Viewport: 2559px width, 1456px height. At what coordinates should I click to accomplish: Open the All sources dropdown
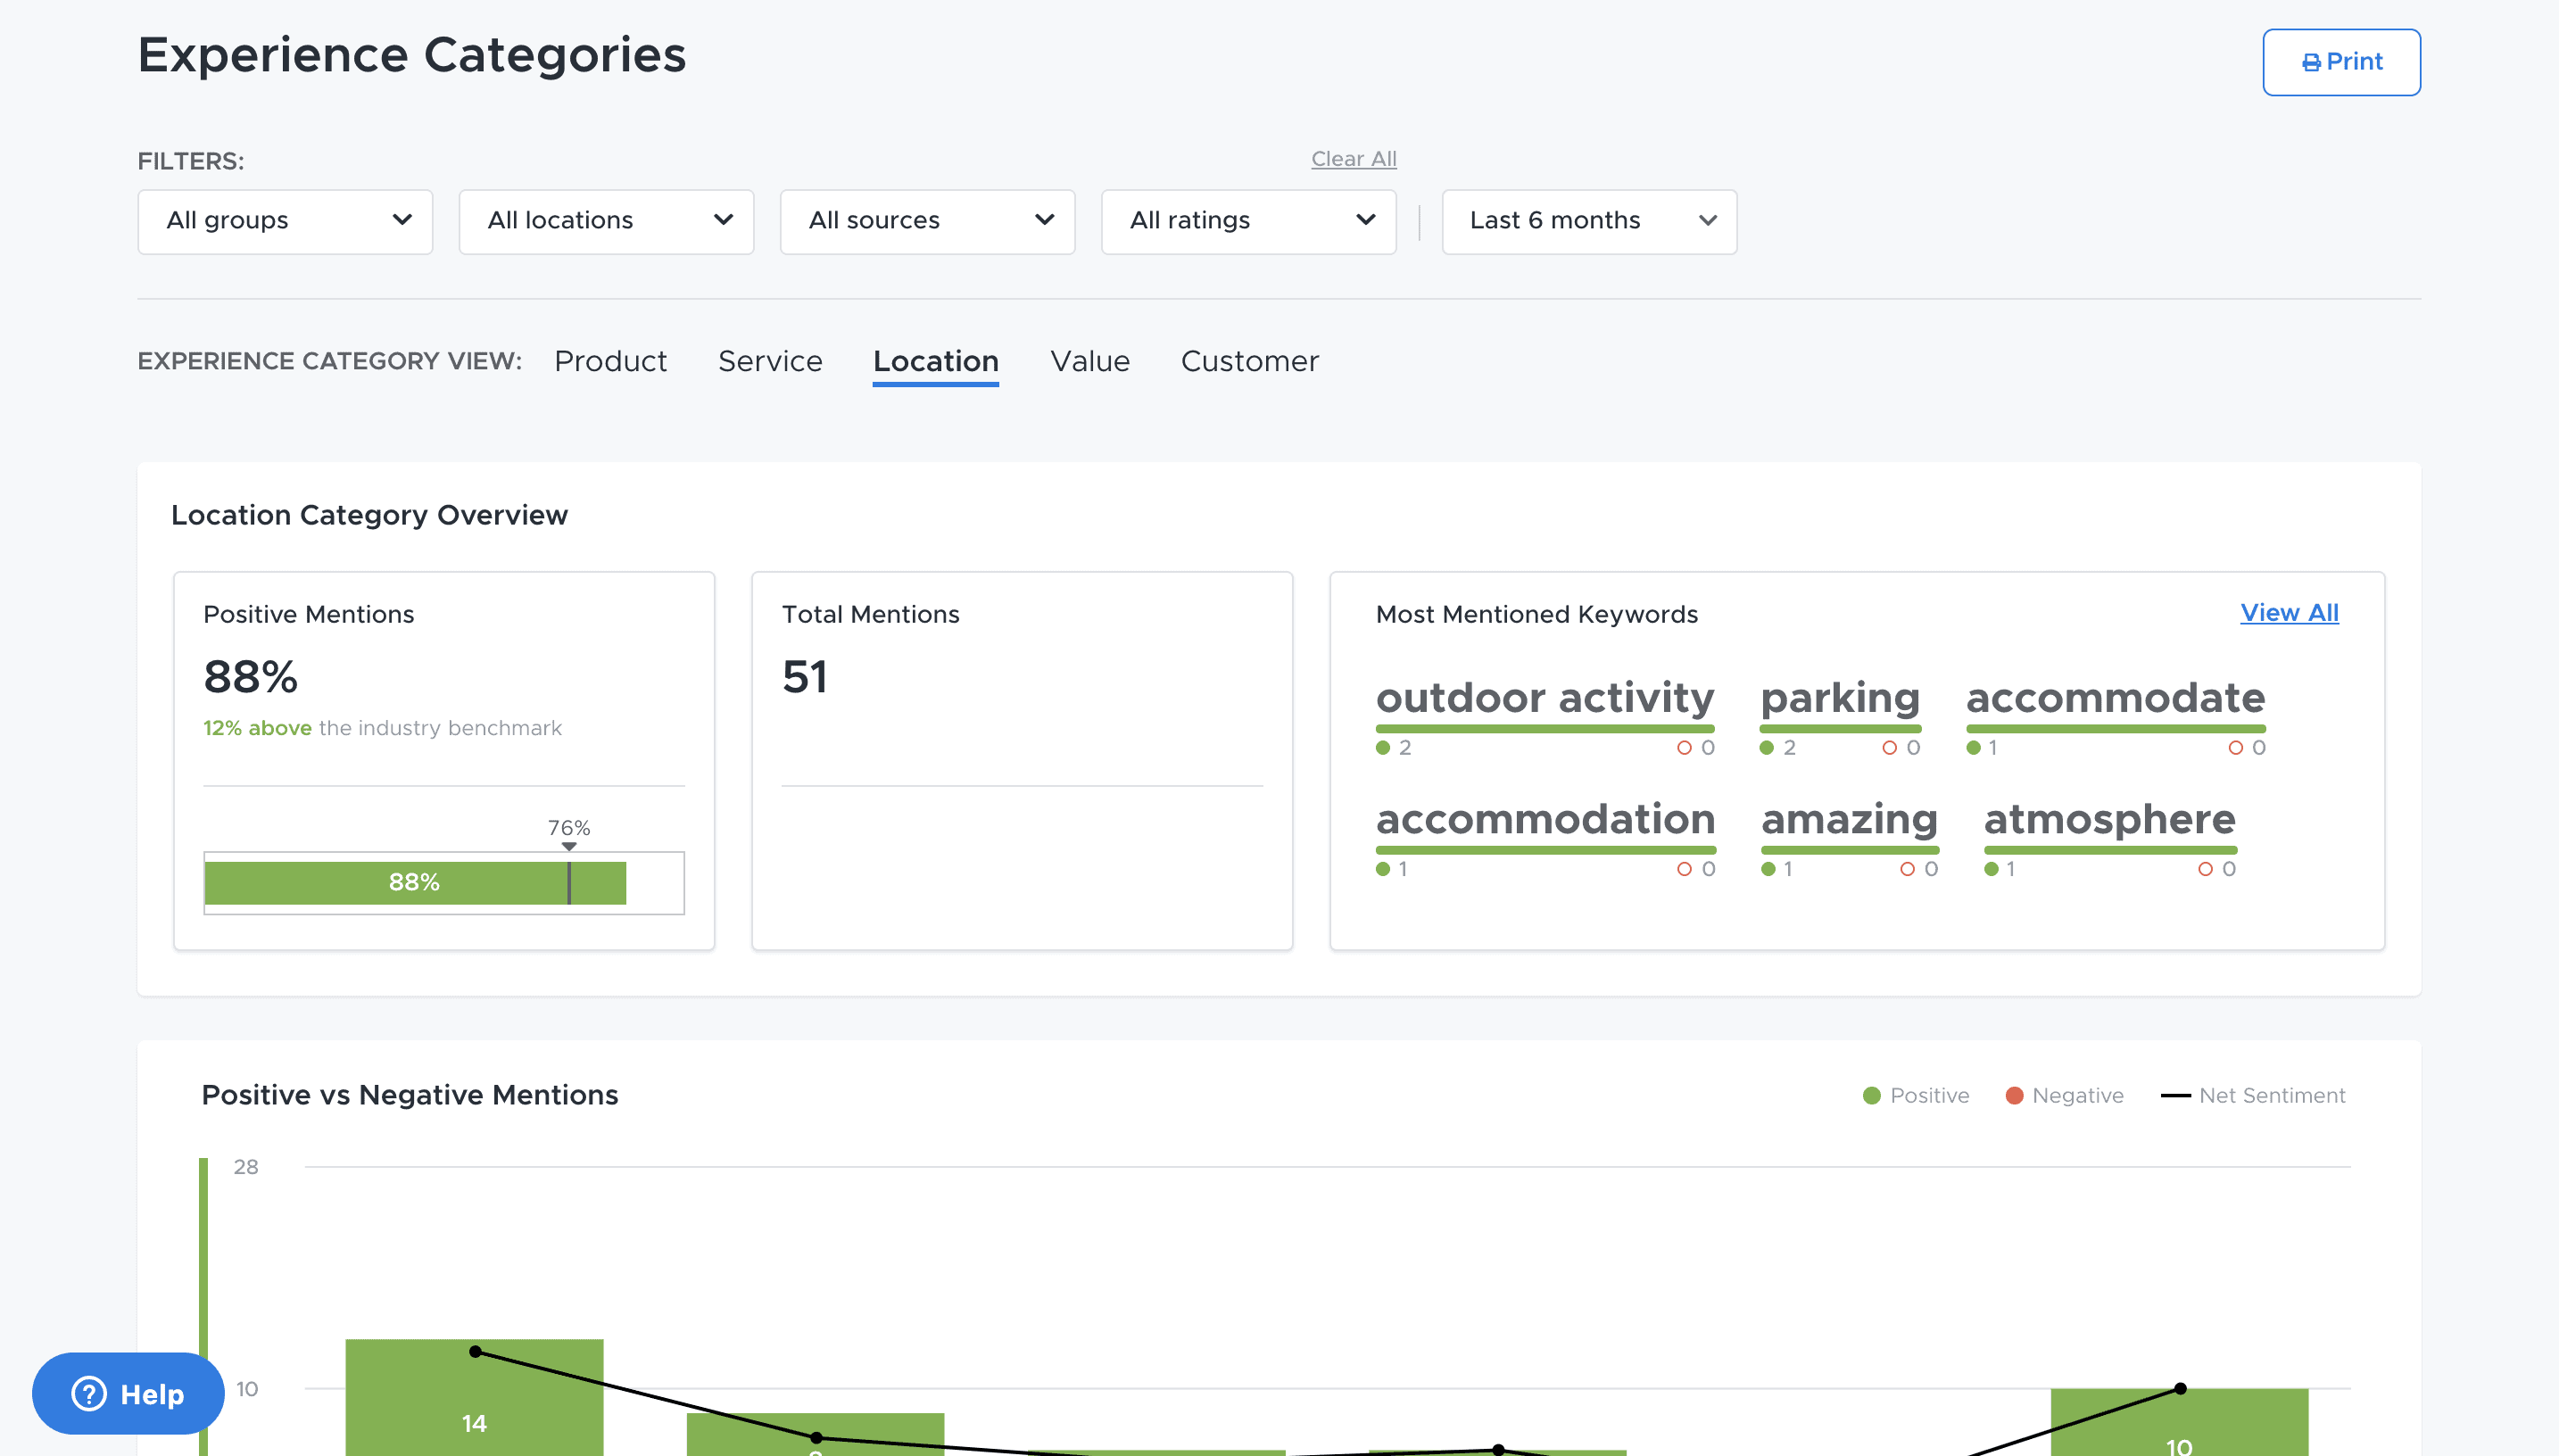coord(927,221)
